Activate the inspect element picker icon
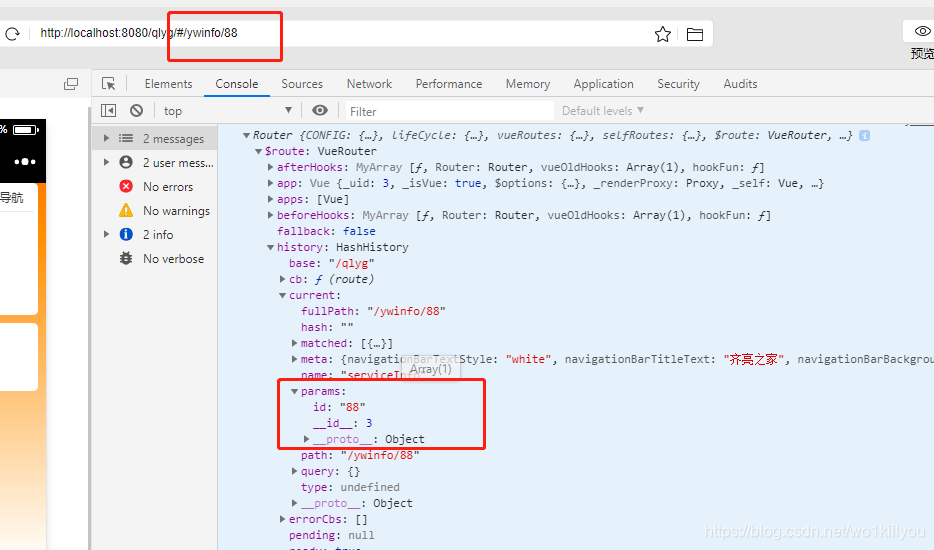The width and height of the screenshot is (934, 550). (x=108, y=84)
